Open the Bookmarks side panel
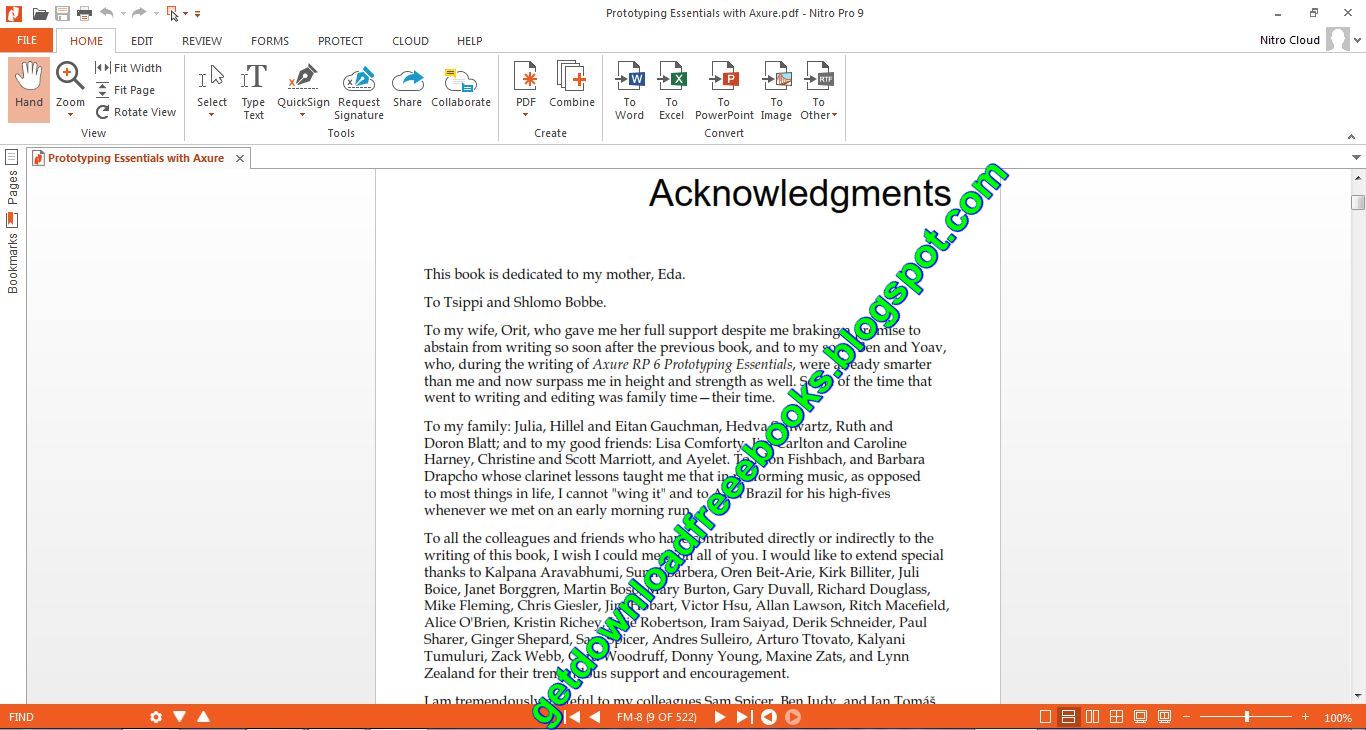Image resolution: width=1366 pixels, height=730 pixels. click(x=13, y=253)
